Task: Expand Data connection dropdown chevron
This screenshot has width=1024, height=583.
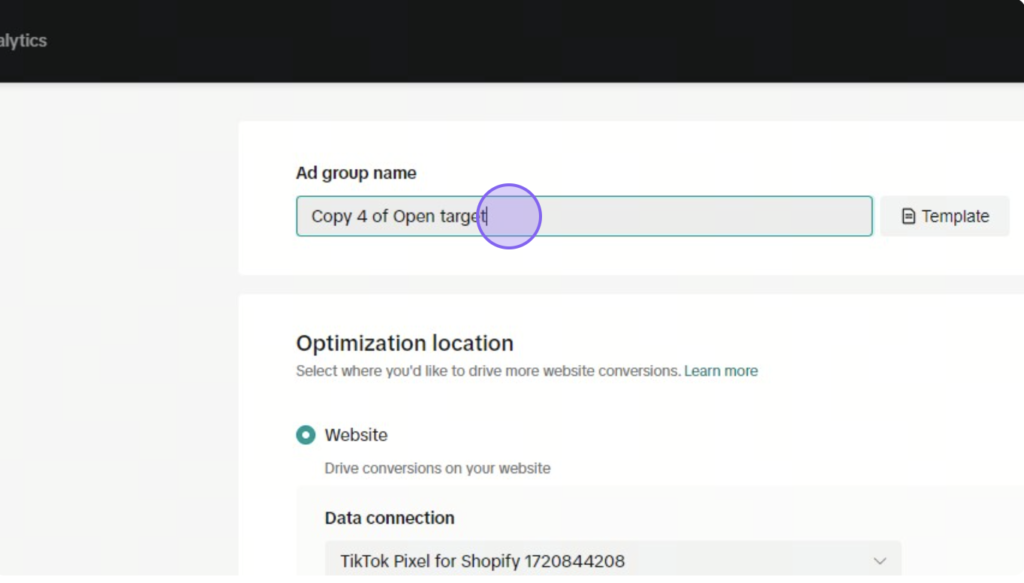Action: coord(880,561)
